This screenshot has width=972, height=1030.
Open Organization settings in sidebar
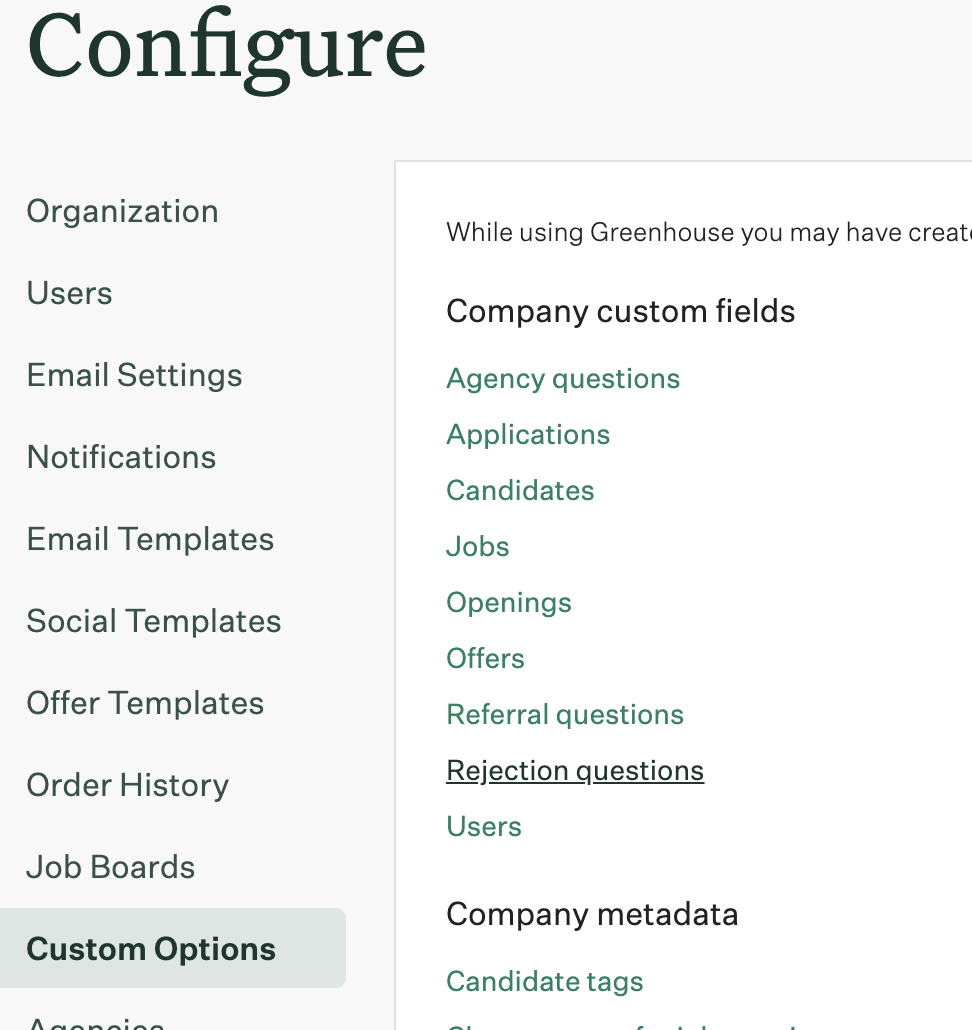[x=122, y=212]
